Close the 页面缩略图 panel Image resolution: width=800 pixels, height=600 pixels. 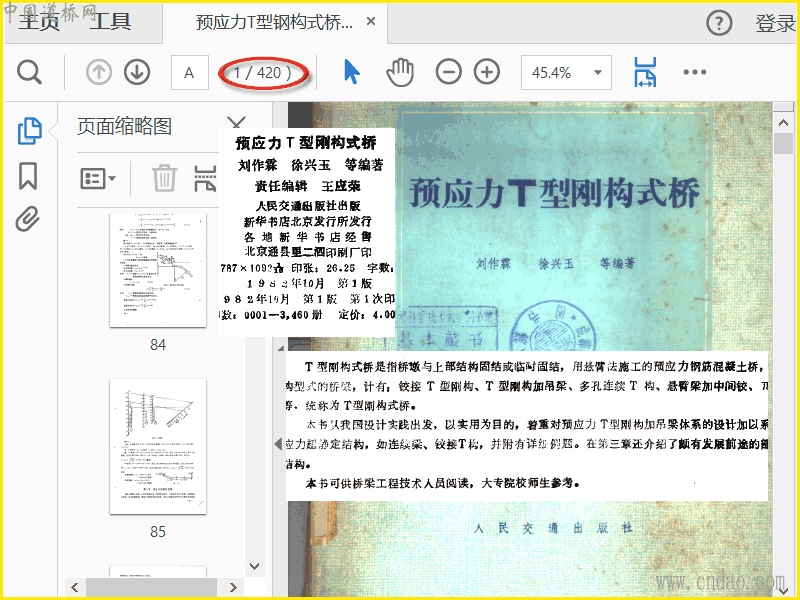click(x=236, y=123)
